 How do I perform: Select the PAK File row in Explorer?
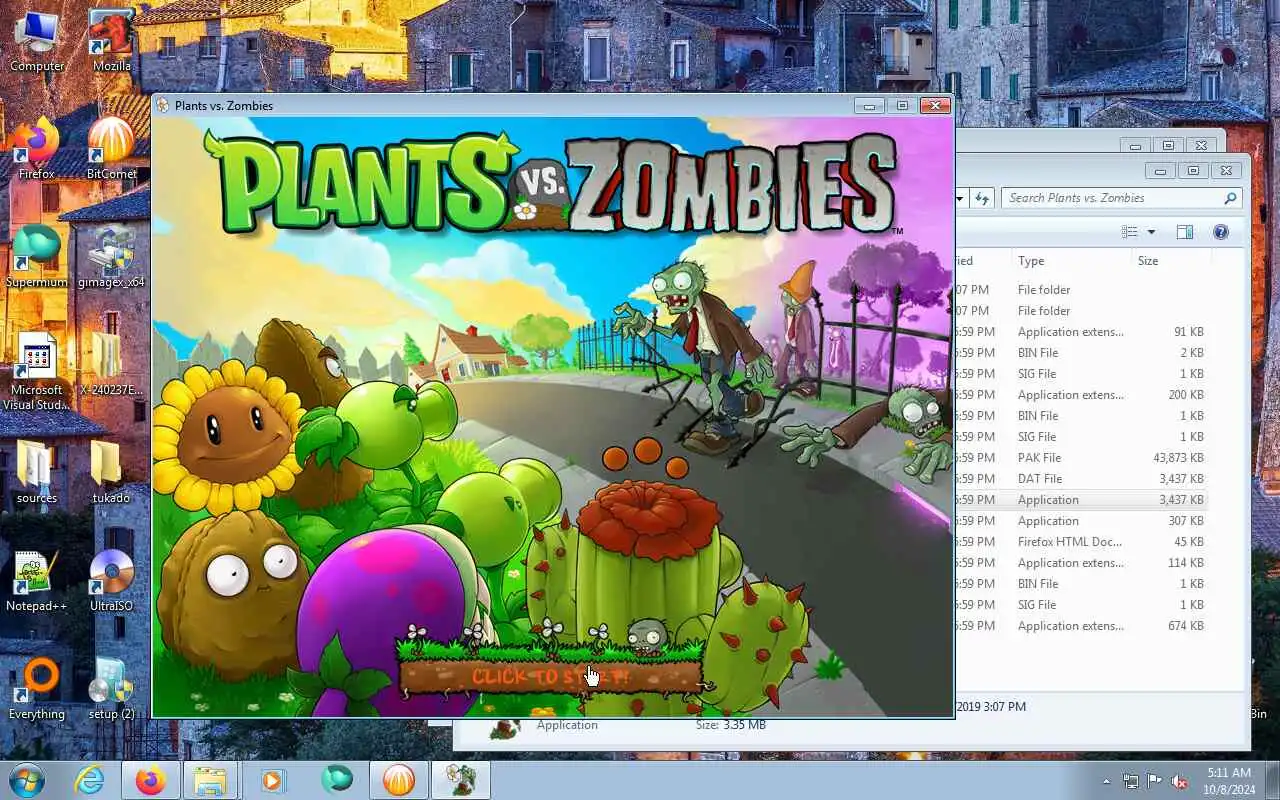pos(1080,458)
